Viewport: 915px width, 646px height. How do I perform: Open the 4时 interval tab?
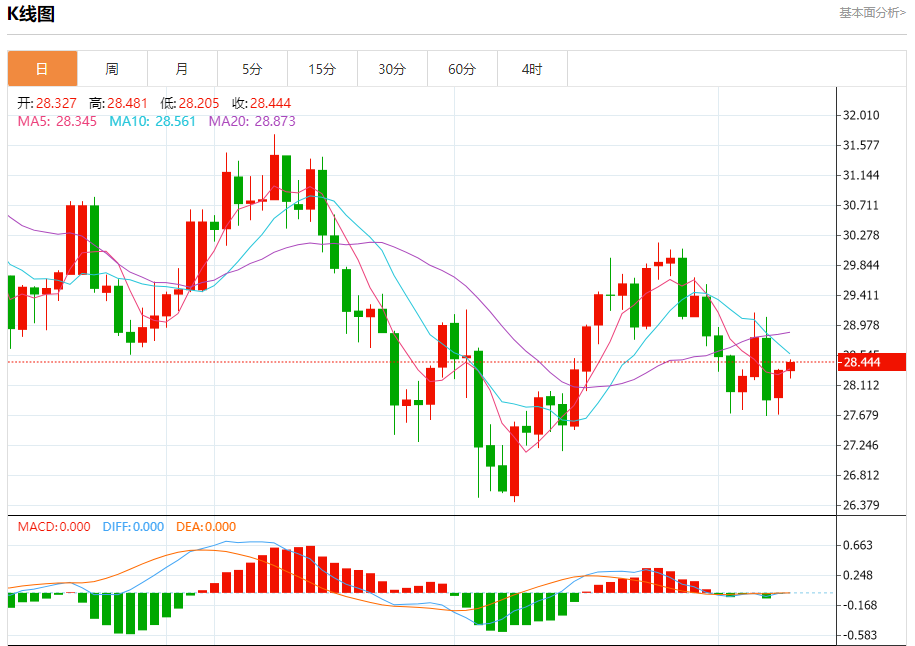click(532, 69)
